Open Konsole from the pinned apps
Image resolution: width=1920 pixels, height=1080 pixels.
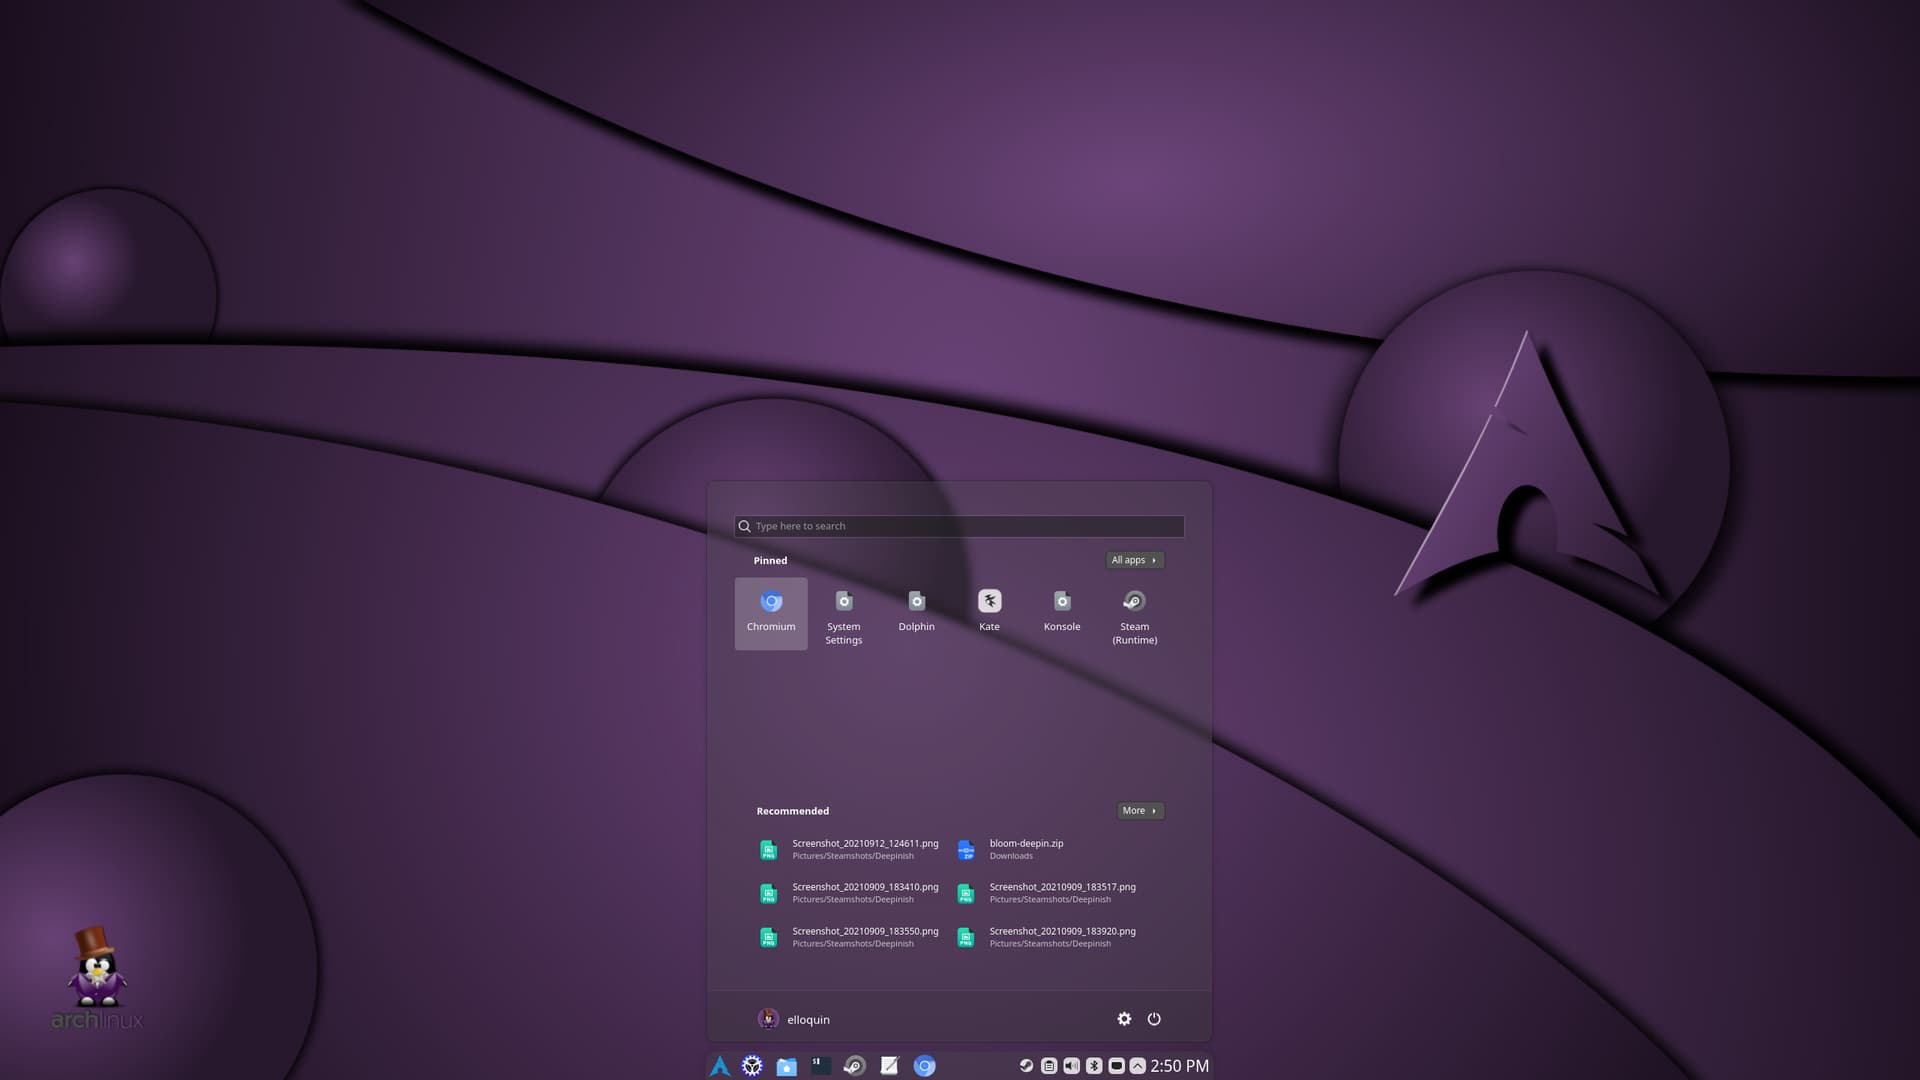pyautogui.click(x=1062, y=613)
